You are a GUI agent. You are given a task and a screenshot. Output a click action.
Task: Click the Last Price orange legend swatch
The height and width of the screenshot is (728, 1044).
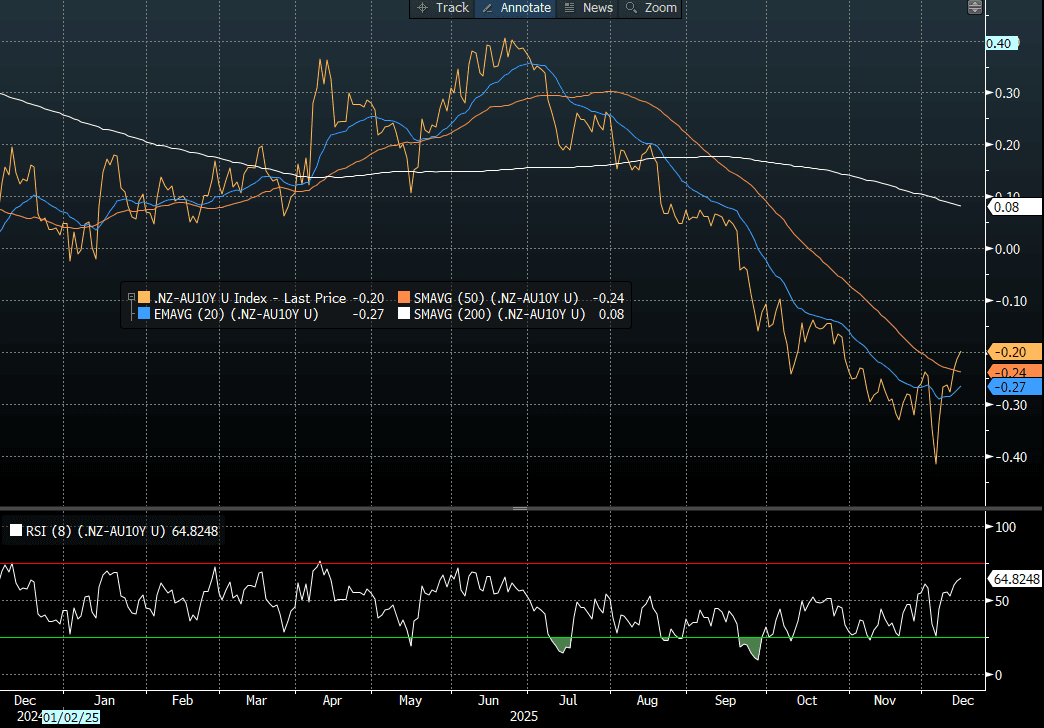[144, 298]
